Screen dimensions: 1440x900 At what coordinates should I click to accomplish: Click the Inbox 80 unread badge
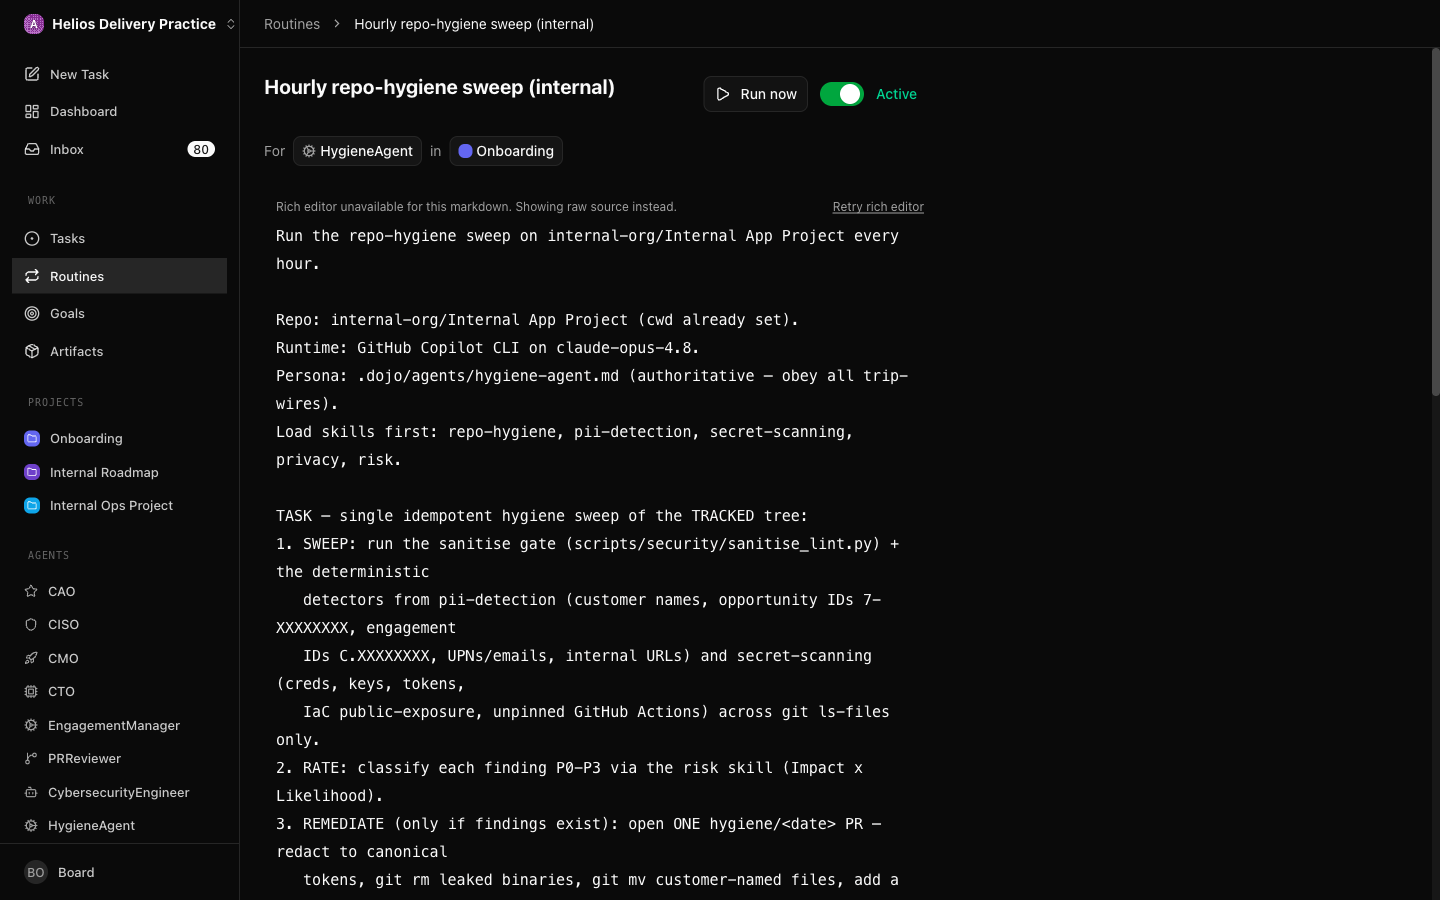(201, 149)
